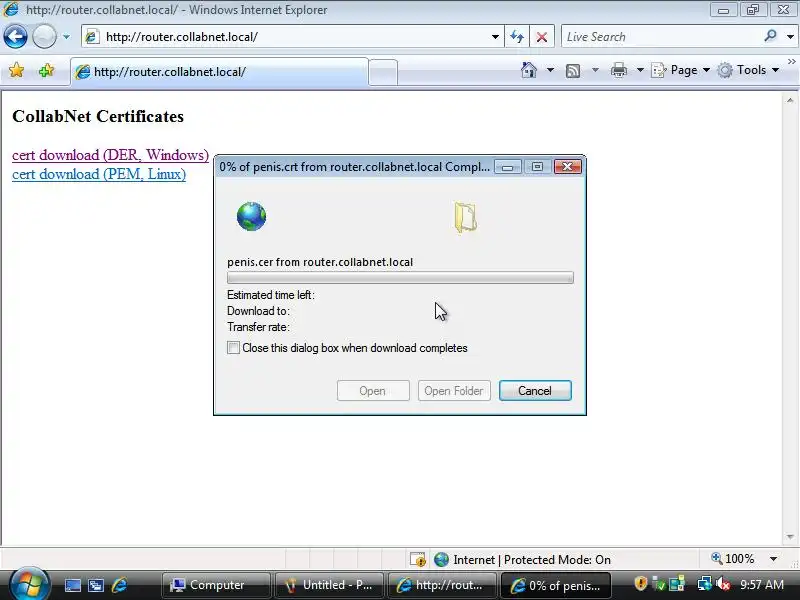
Task: Open the Tools menu
Action: click(748, 70)
